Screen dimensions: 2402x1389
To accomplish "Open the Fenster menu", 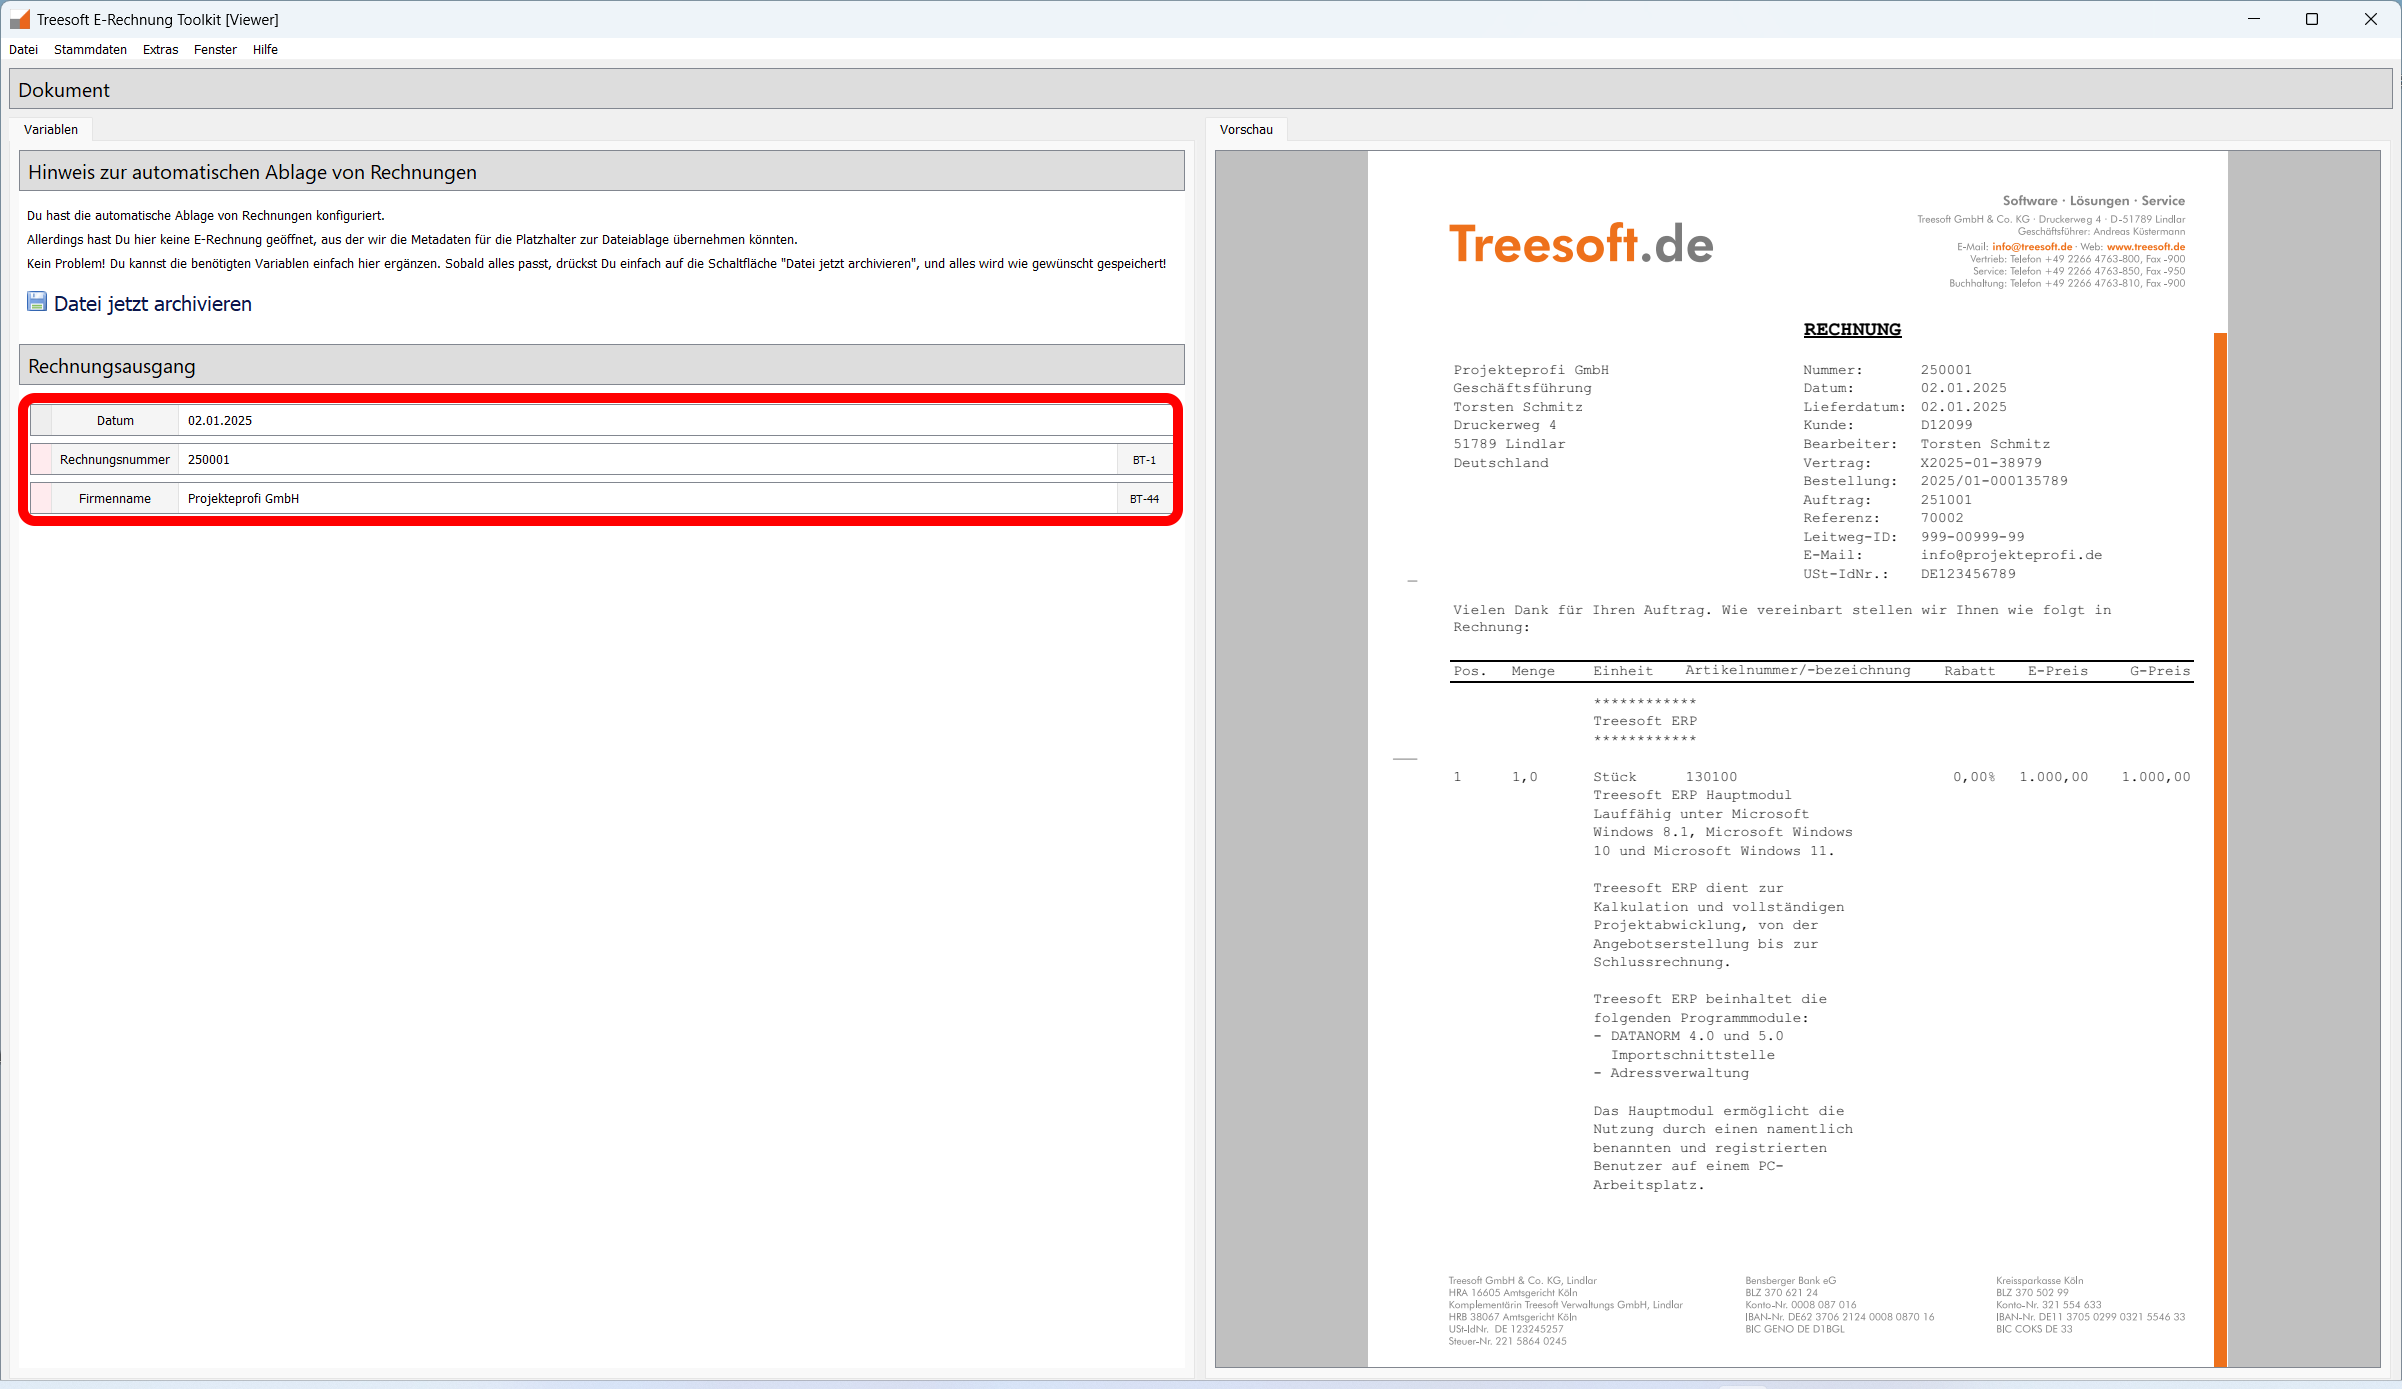I will click(x=215, y=50).
